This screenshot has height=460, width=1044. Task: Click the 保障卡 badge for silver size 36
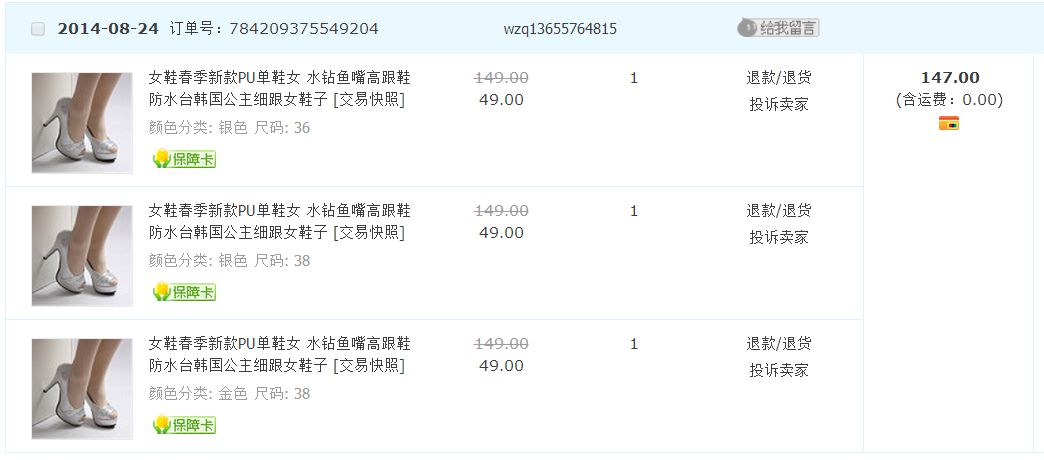pyautogui.click(x=184, y=159)
